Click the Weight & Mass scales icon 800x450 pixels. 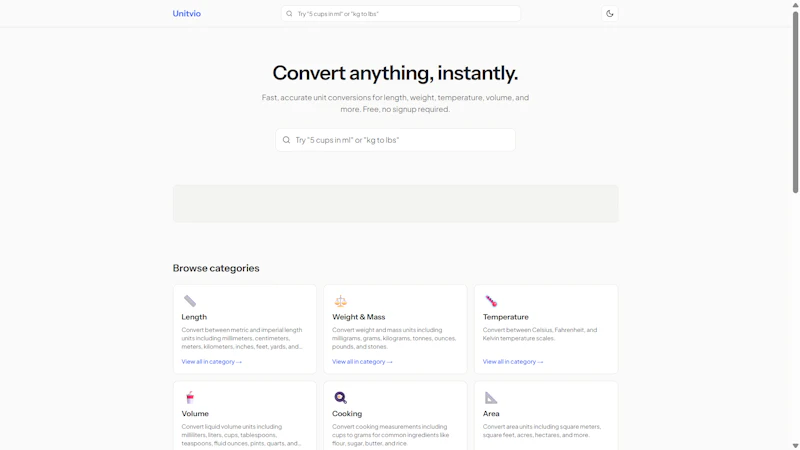[x=340, y=301]
